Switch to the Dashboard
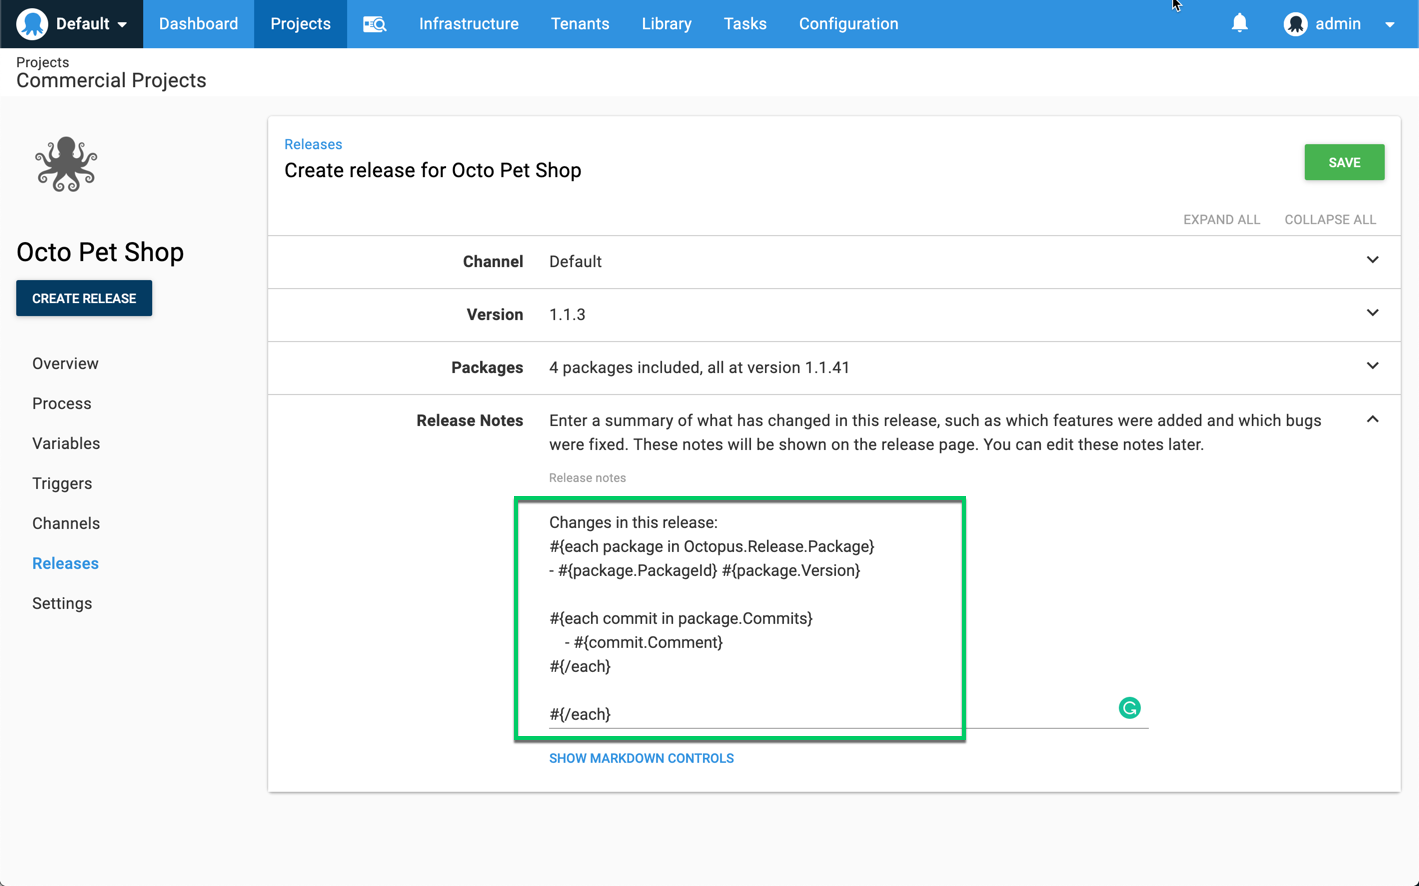Viewport: 1419px width, 886px height. tap(198, 23)
